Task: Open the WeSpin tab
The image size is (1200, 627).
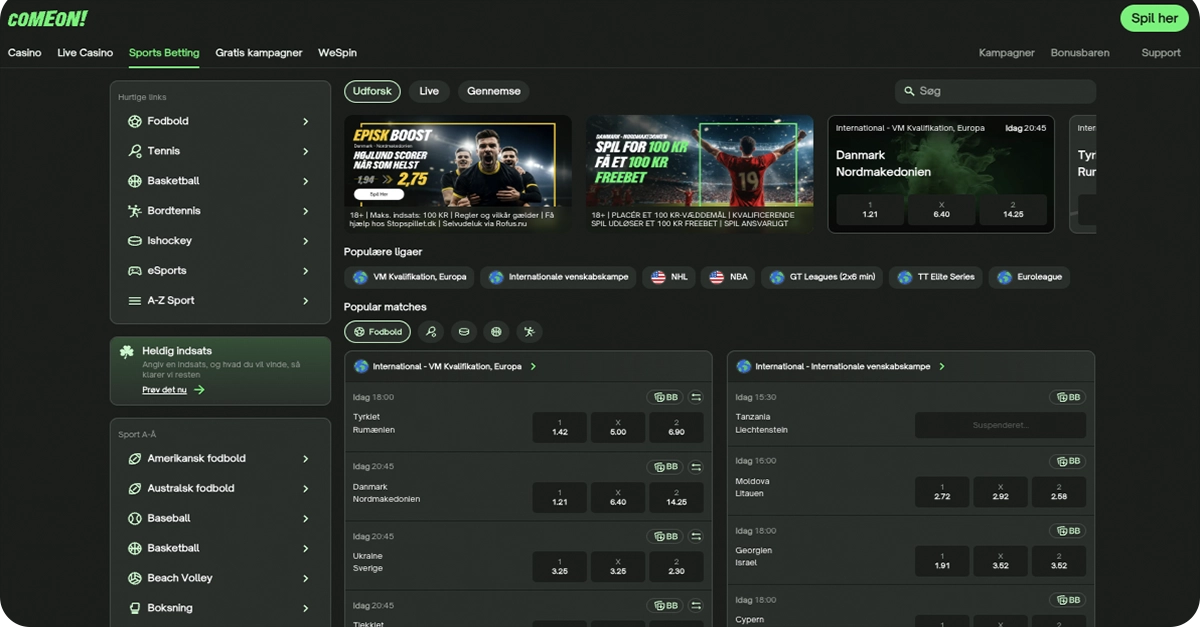Action: 337,53
